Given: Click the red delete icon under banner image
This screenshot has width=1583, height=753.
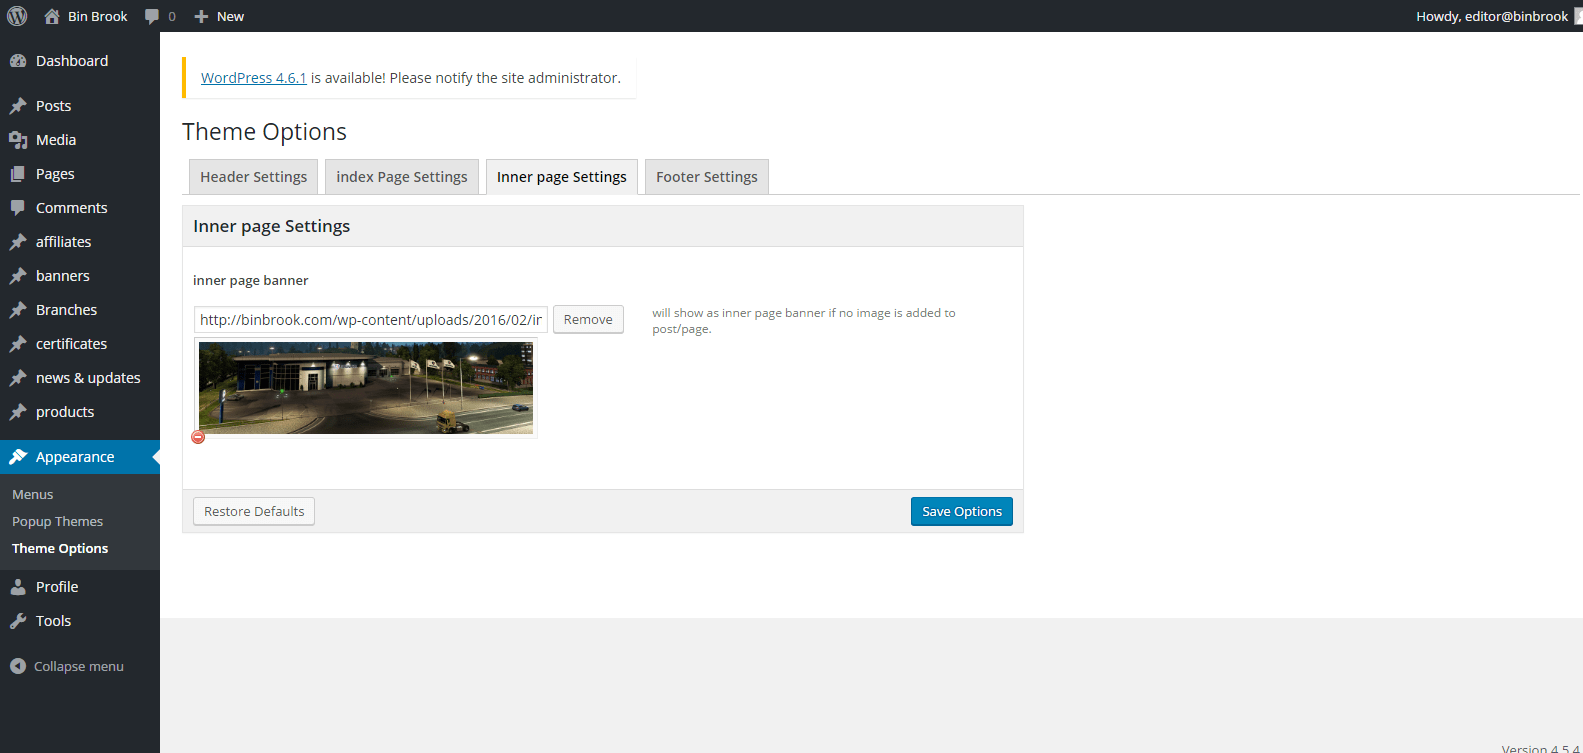Looking at the screenshot, I should pyautogui.click(x=198, y=437).
